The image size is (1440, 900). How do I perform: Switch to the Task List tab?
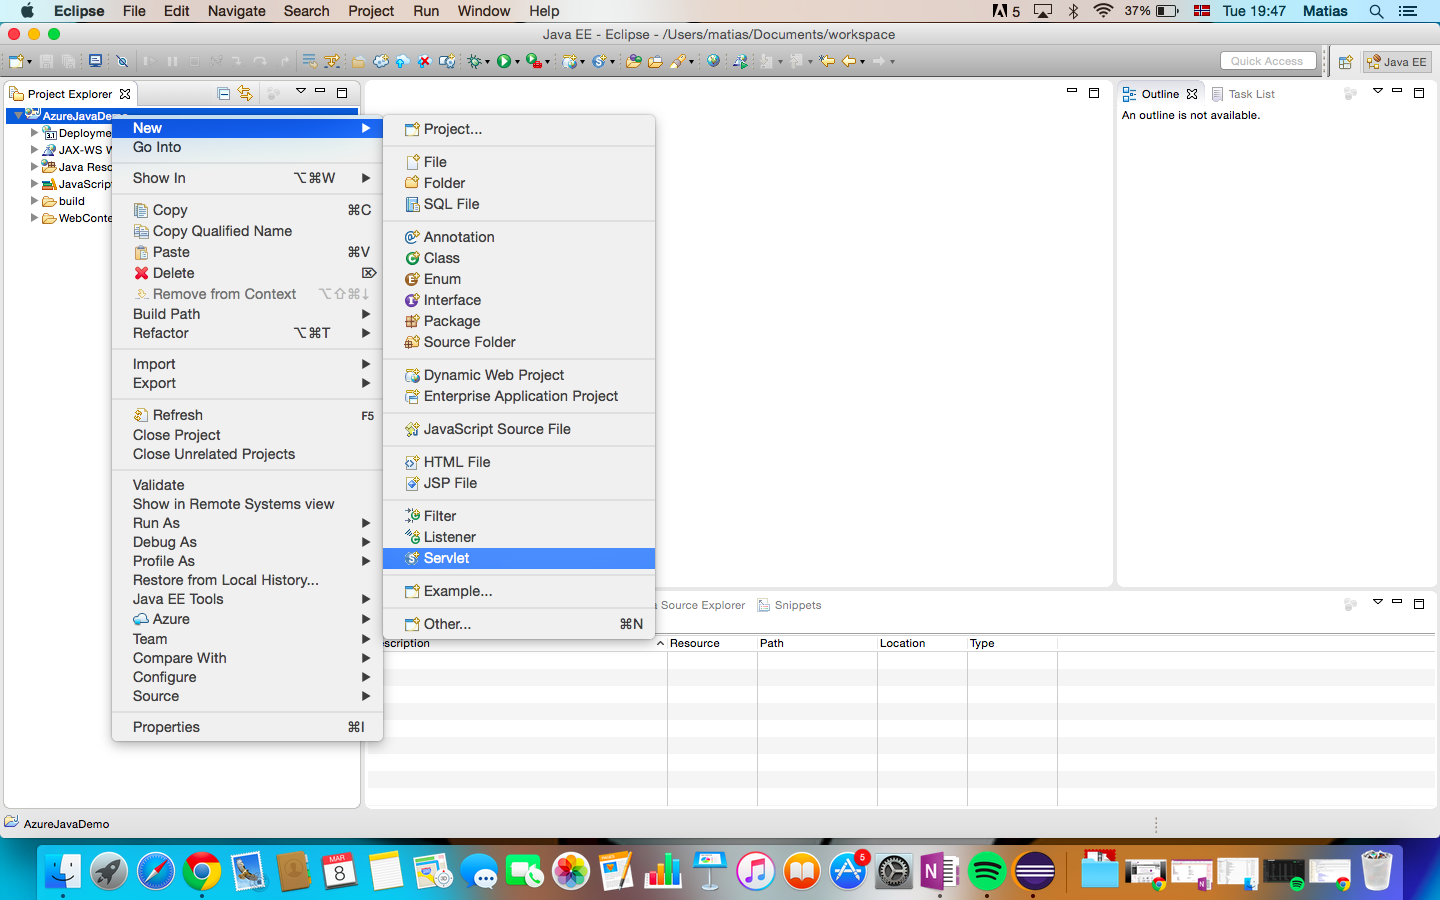[1243, 94]
